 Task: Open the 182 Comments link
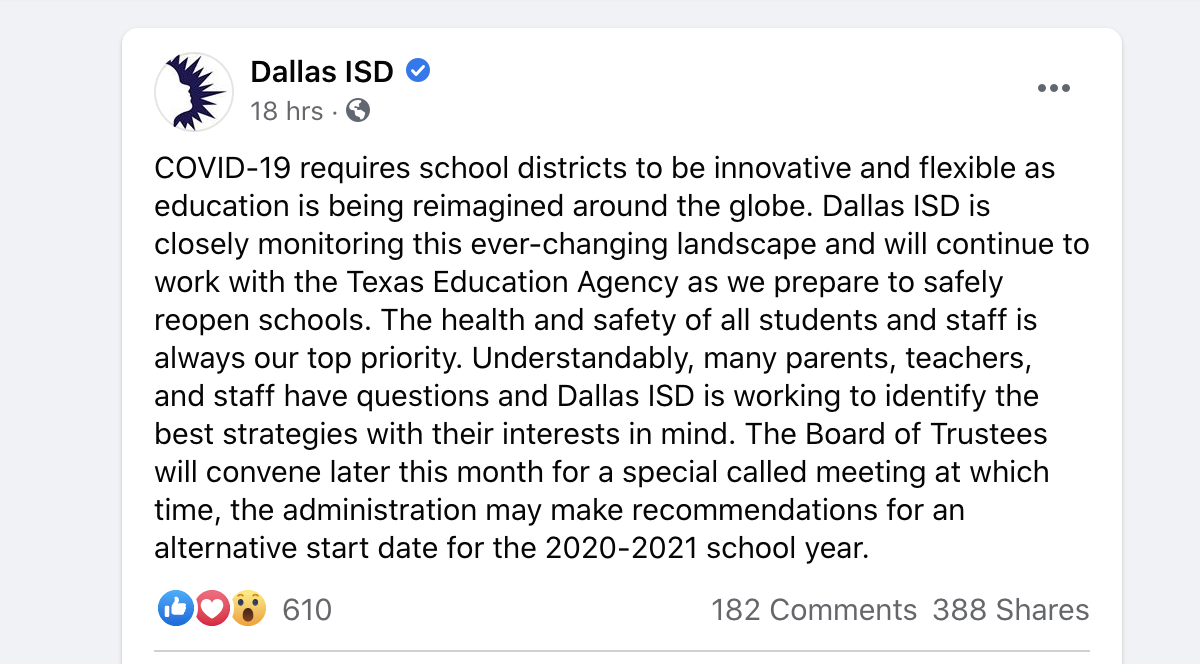coord(813,610)
